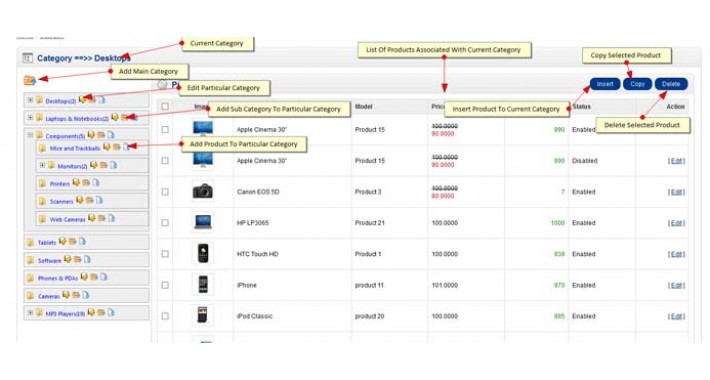Select the HTC Touch HD checkbox
The width and height of the screenshot is (710, 380).
(165, 254)
